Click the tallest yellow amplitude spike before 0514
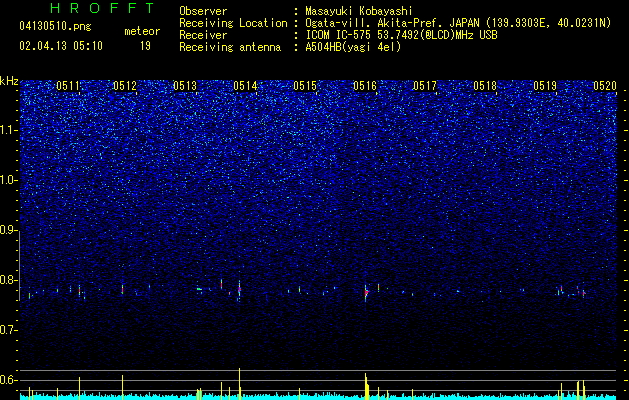The height and width of the screenshot is (400, 629). click(x=239, y=384)
